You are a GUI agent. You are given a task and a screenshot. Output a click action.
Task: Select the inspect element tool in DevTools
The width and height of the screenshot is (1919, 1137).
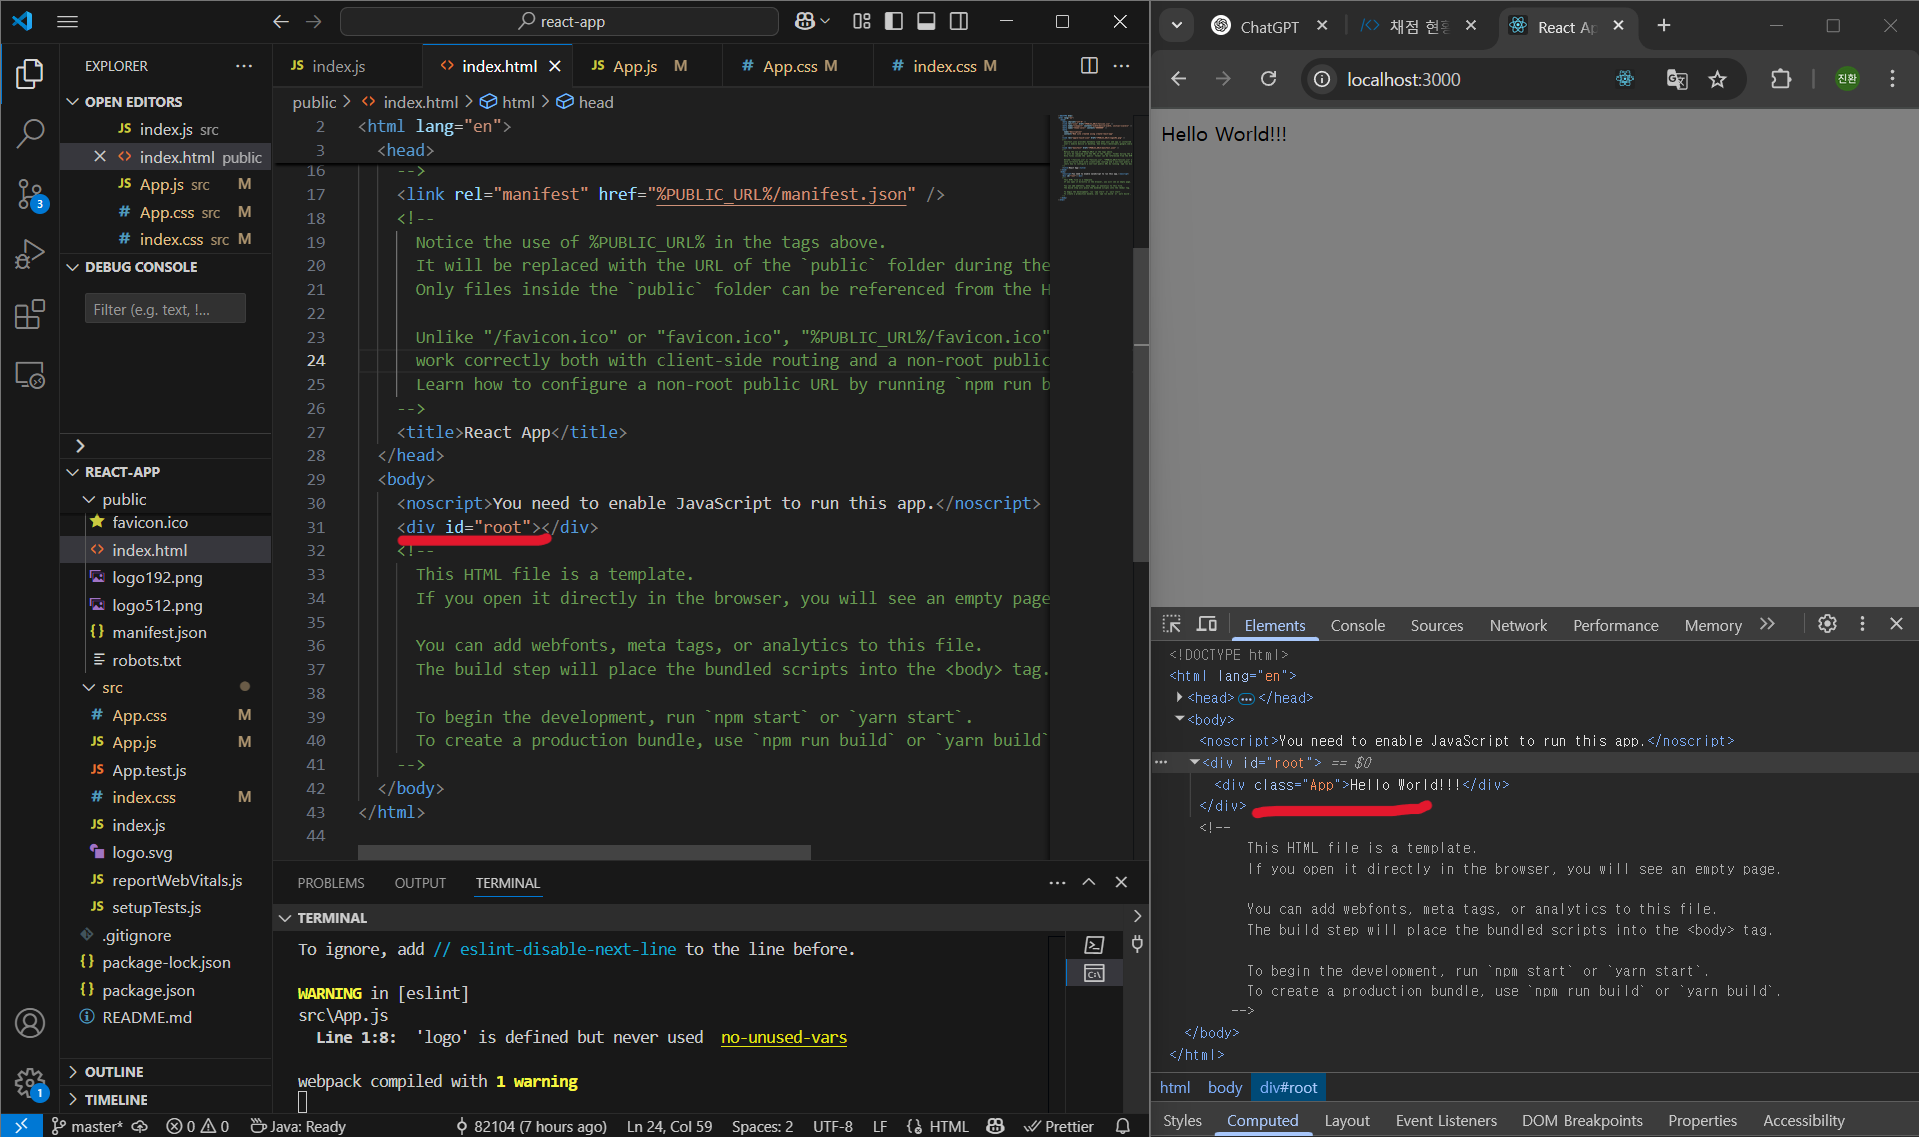(1170, 624)
